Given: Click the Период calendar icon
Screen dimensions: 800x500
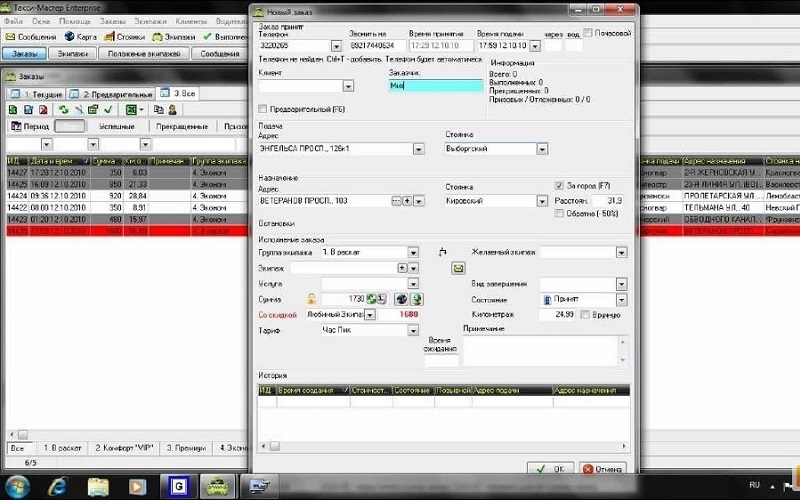Looking at the screenshot, I should (16, 126).
